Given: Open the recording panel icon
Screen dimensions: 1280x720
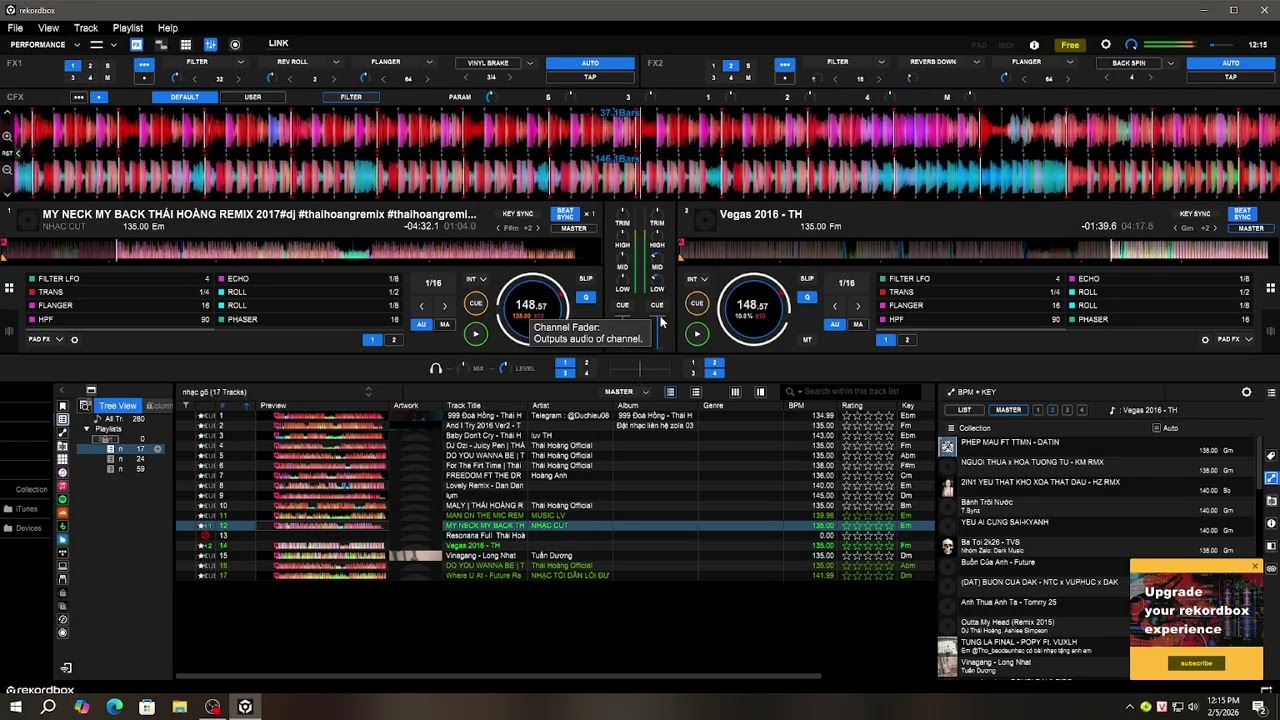Looking at the screenshot, I should (x=235, y=45).
